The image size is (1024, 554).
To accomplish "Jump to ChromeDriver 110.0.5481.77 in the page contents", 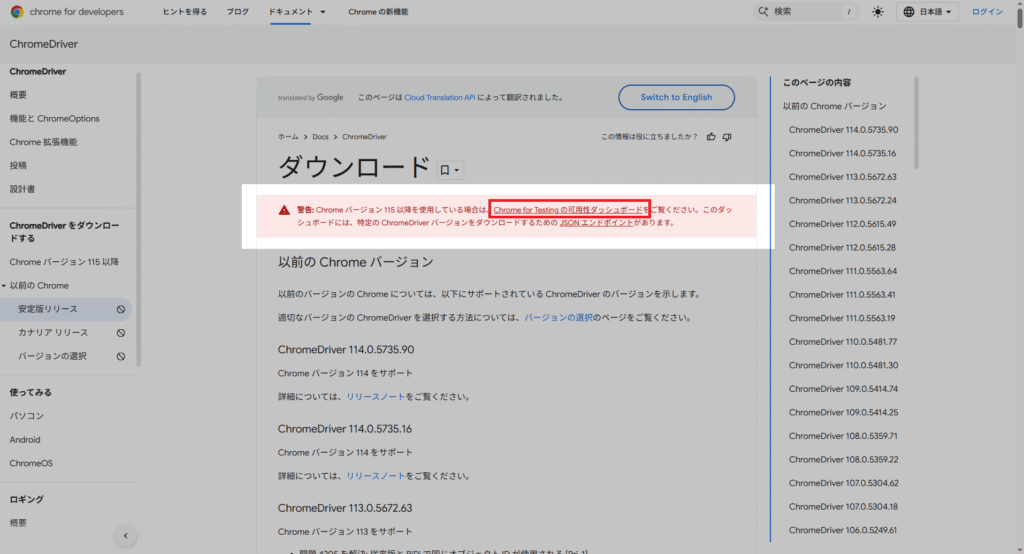I will click(842, 342).
